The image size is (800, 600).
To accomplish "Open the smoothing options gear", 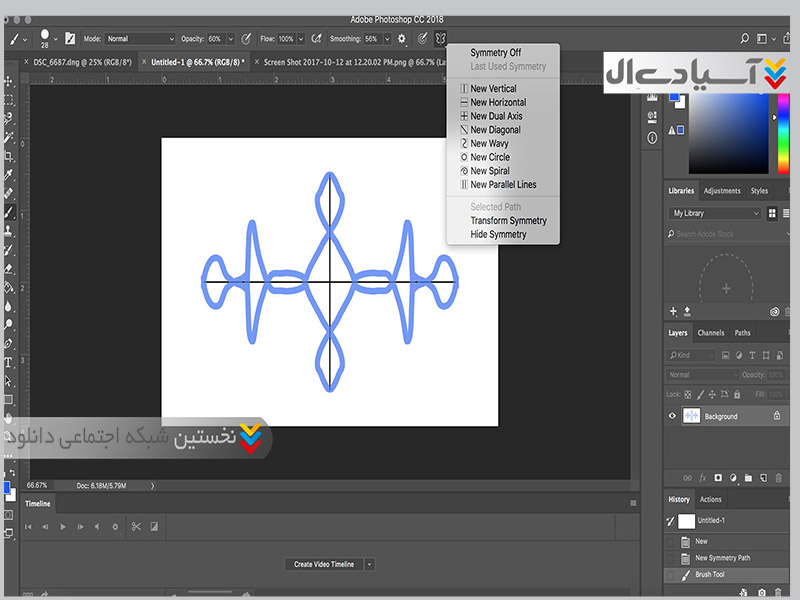I will [x=402, y=38].
